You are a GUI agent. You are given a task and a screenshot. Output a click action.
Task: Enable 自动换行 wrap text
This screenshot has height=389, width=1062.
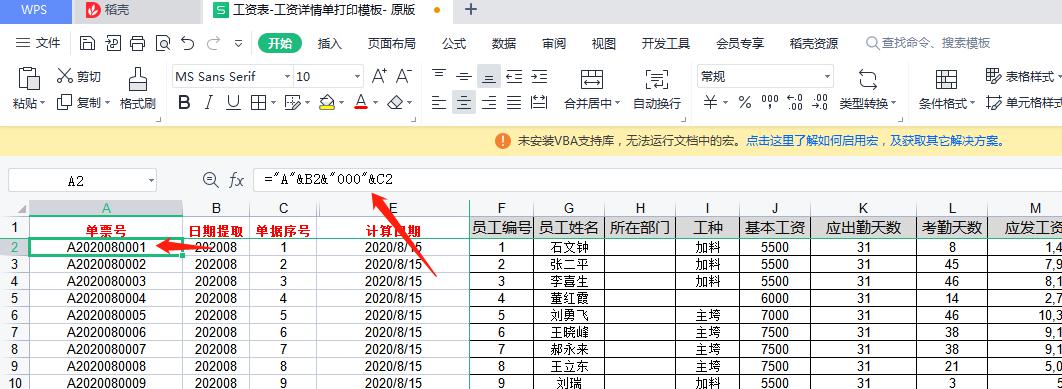point(656,88)
